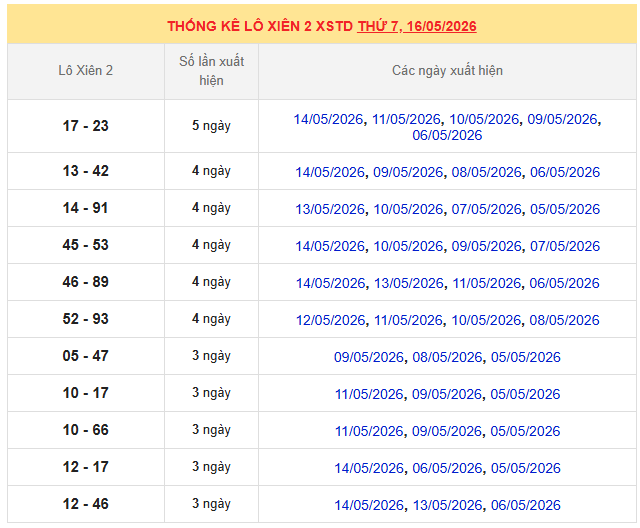Open 10/05/2026 in the 52 - 93 row
This screenshot has height=528, width=640.
coord(486,320)
